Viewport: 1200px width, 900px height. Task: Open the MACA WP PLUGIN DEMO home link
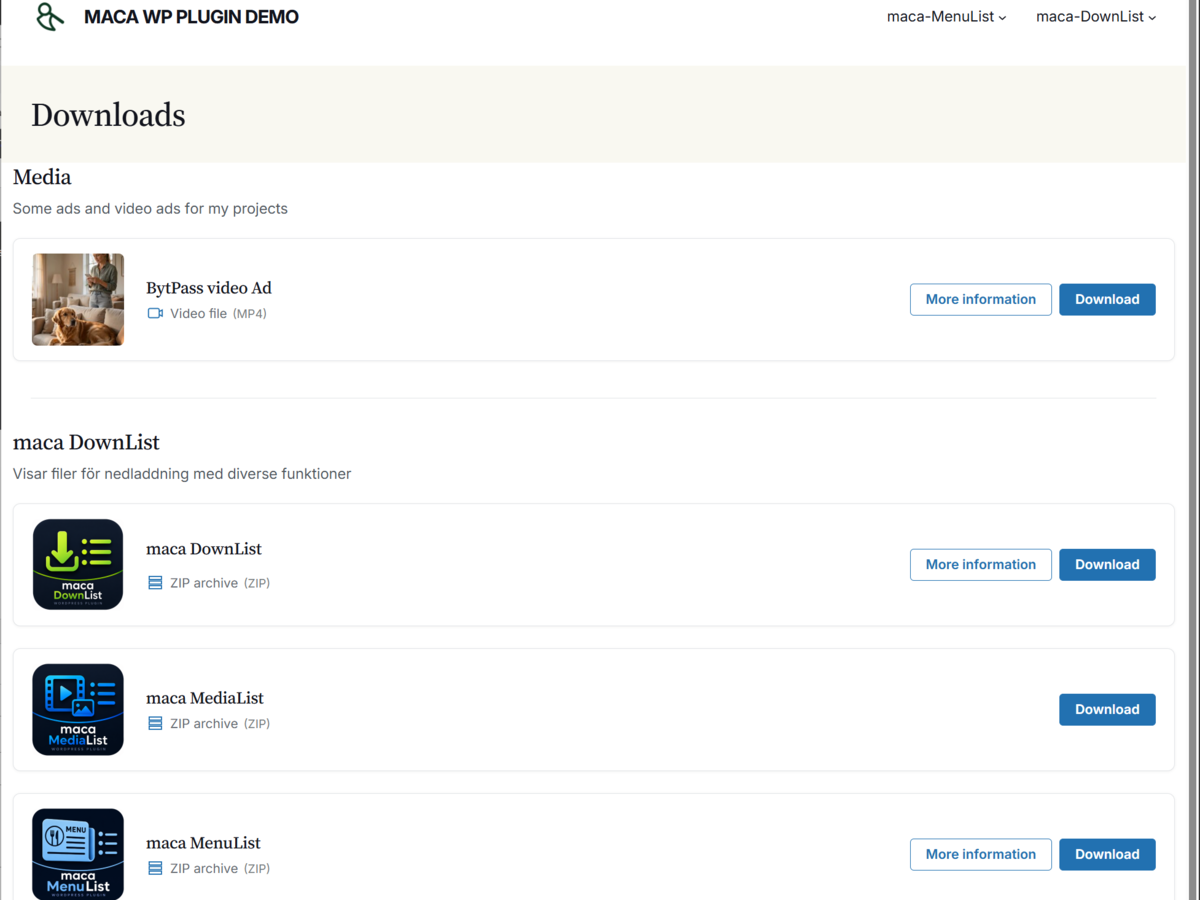[191, 17]
